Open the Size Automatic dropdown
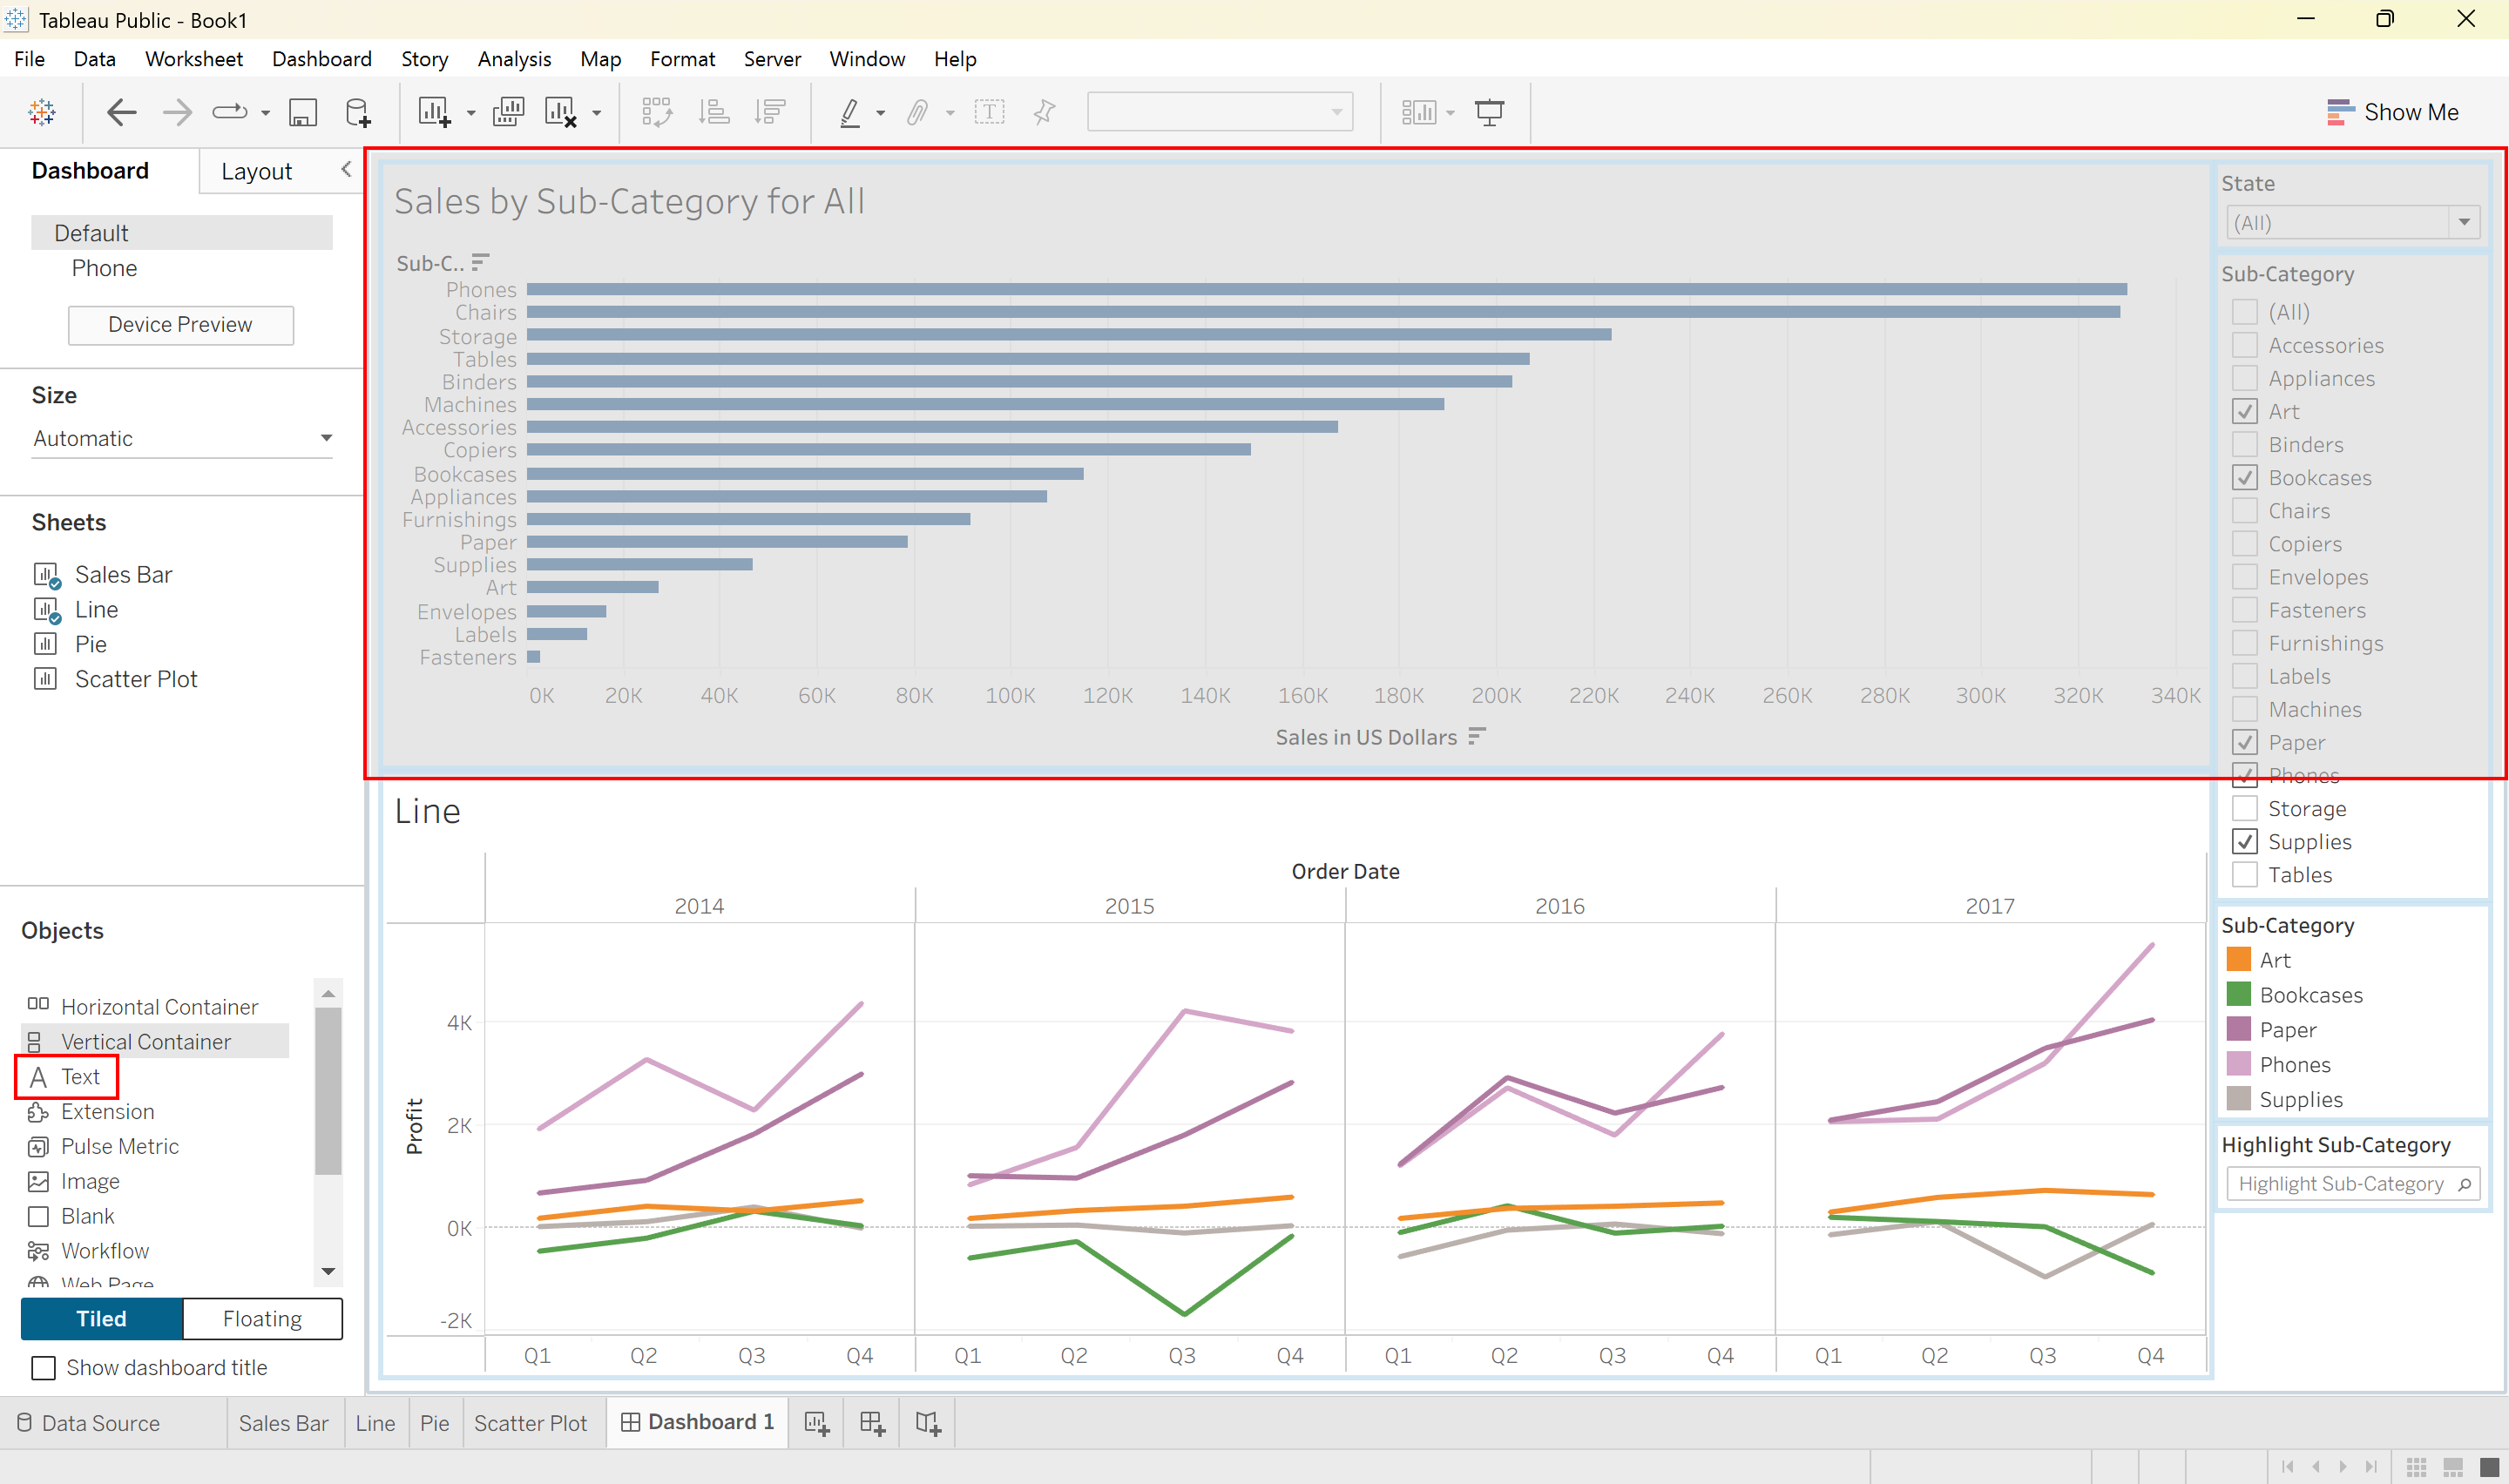 point(182,438)
